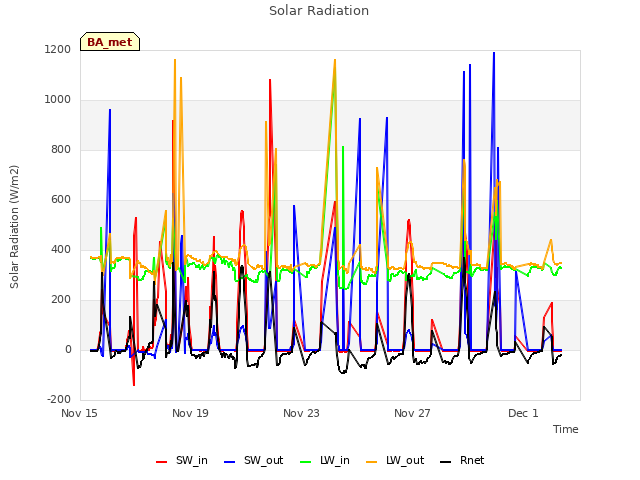Click the Nov 23 x-axis tick label
The width and height of the screenshot is (640, 480).
(x=301, y=413)
